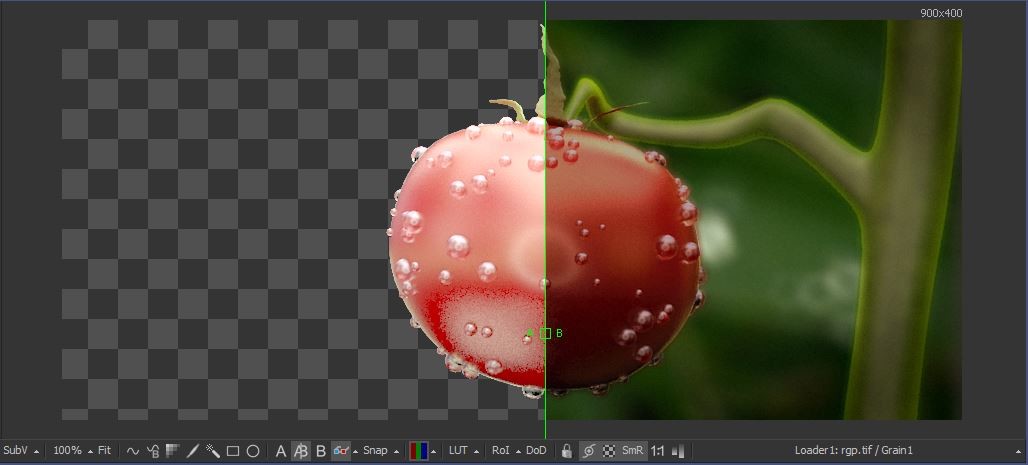1028x465 pixels.
Task: Select the B-spline tool icon
Action: [153, 451]
